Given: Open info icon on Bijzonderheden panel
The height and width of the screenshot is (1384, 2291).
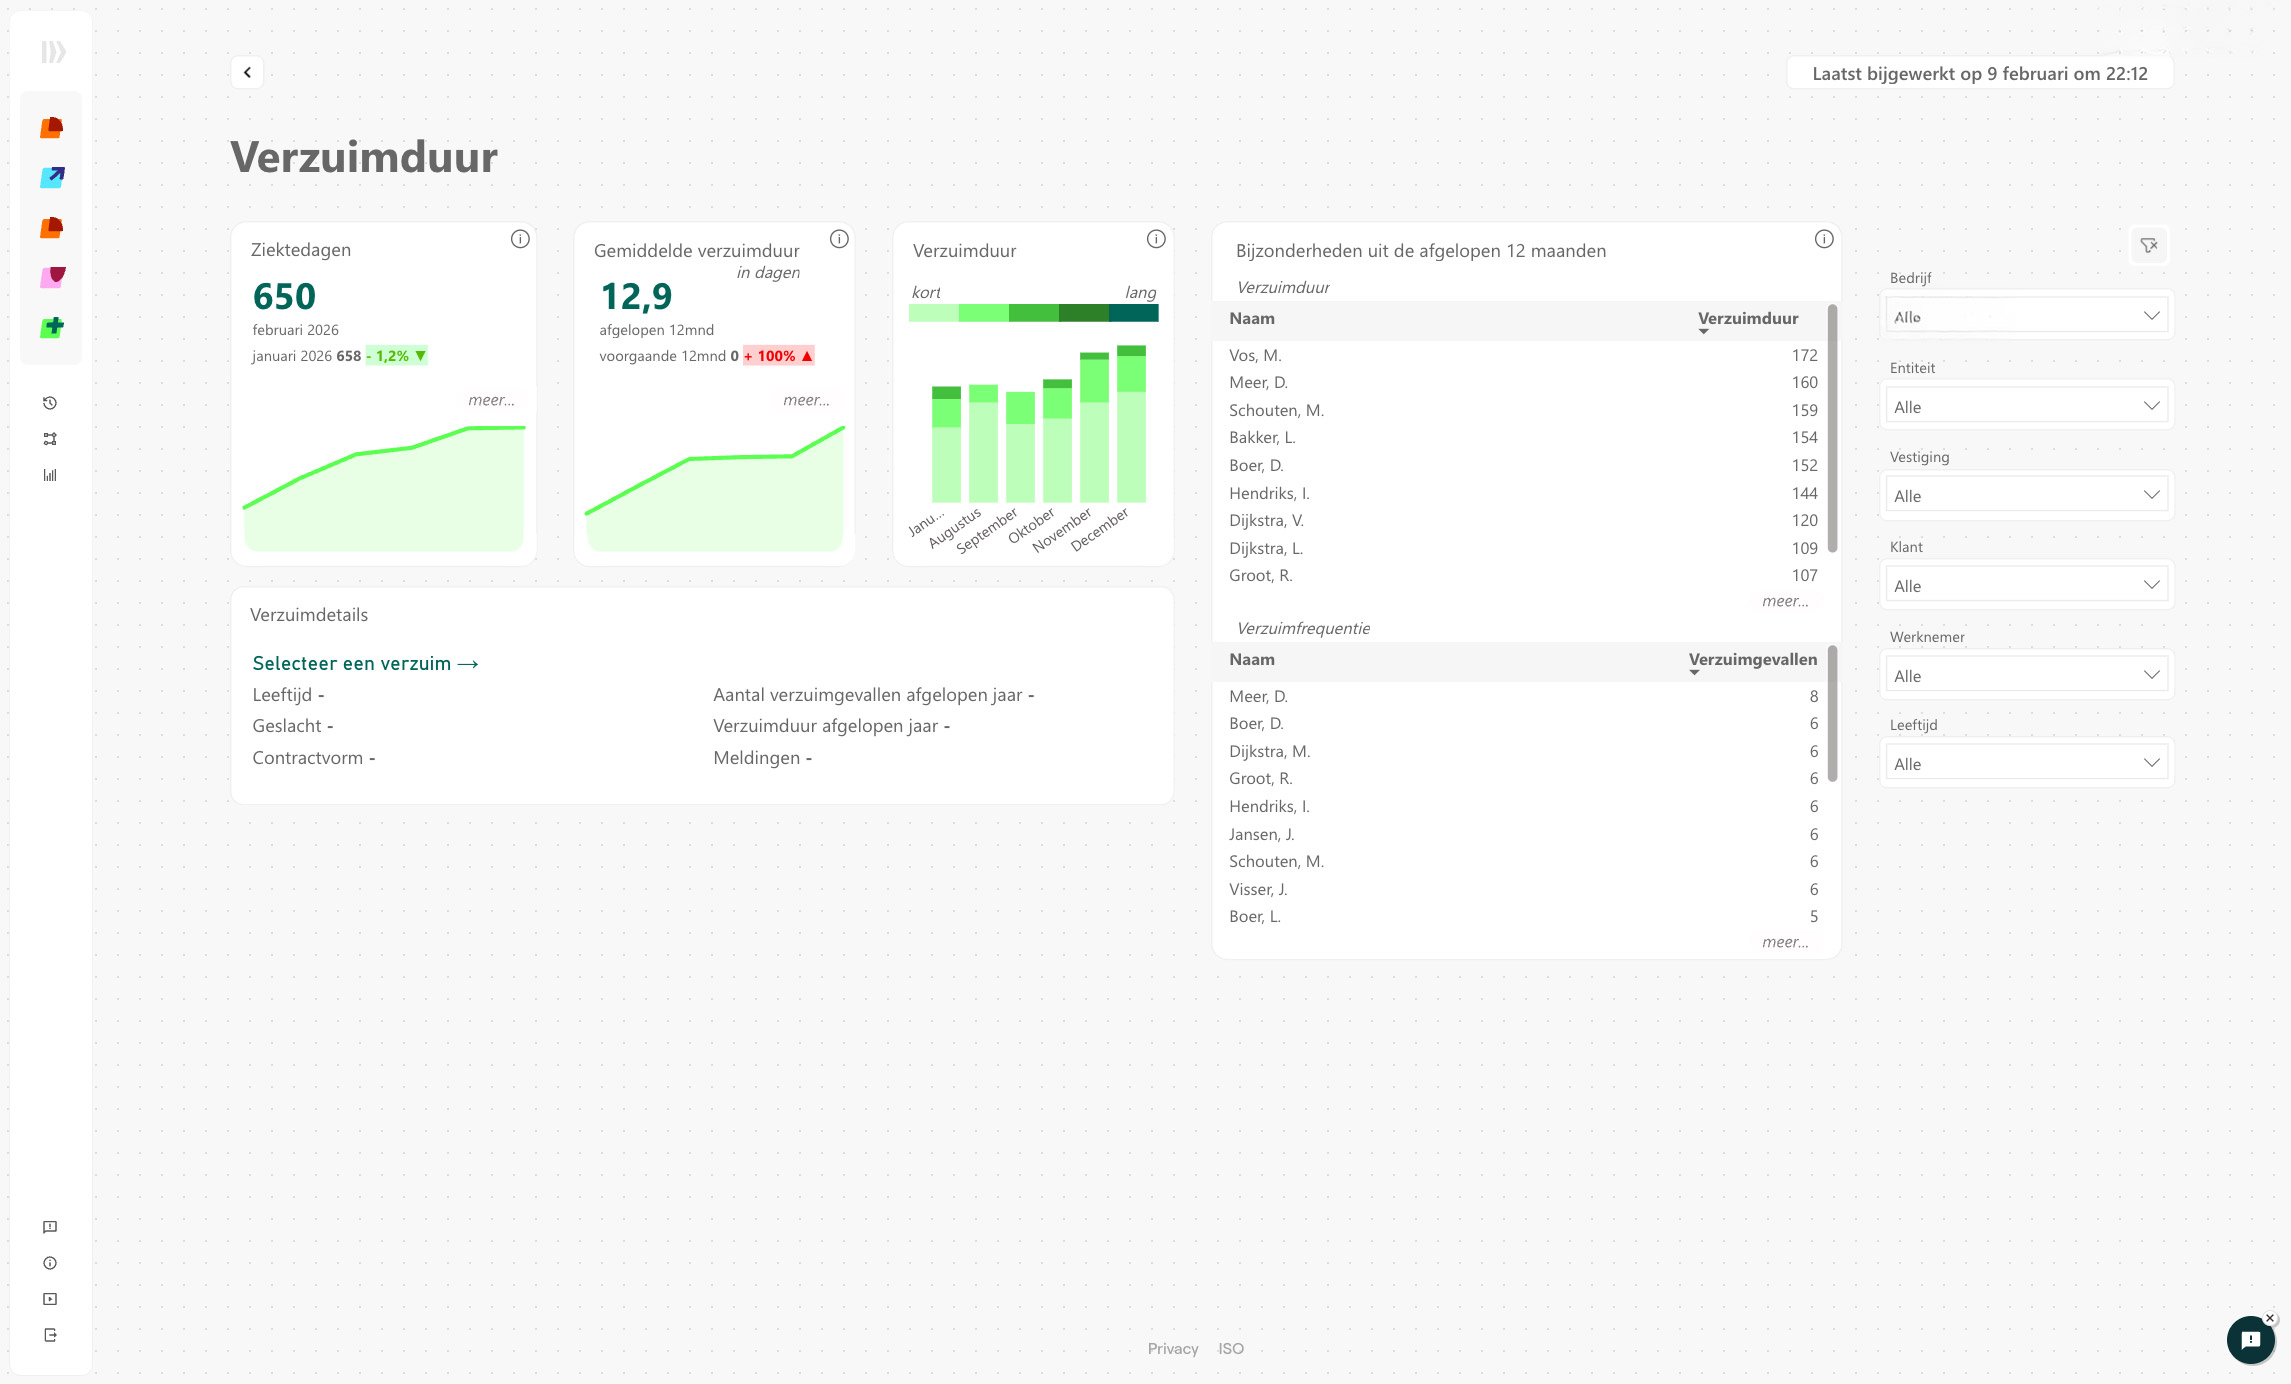Looking at the screenshot, I should point(1824,239).
